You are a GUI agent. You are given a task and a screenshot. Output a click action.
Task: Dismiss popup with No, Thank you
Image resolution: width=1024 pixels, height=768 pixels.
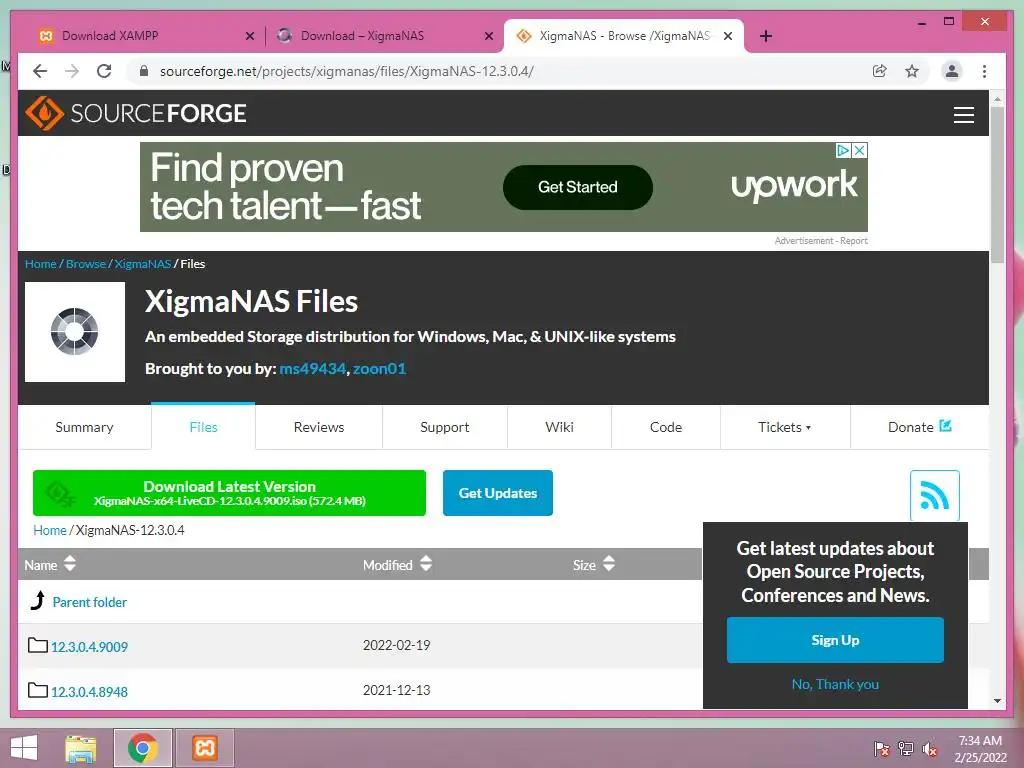[x=835, y=684]
